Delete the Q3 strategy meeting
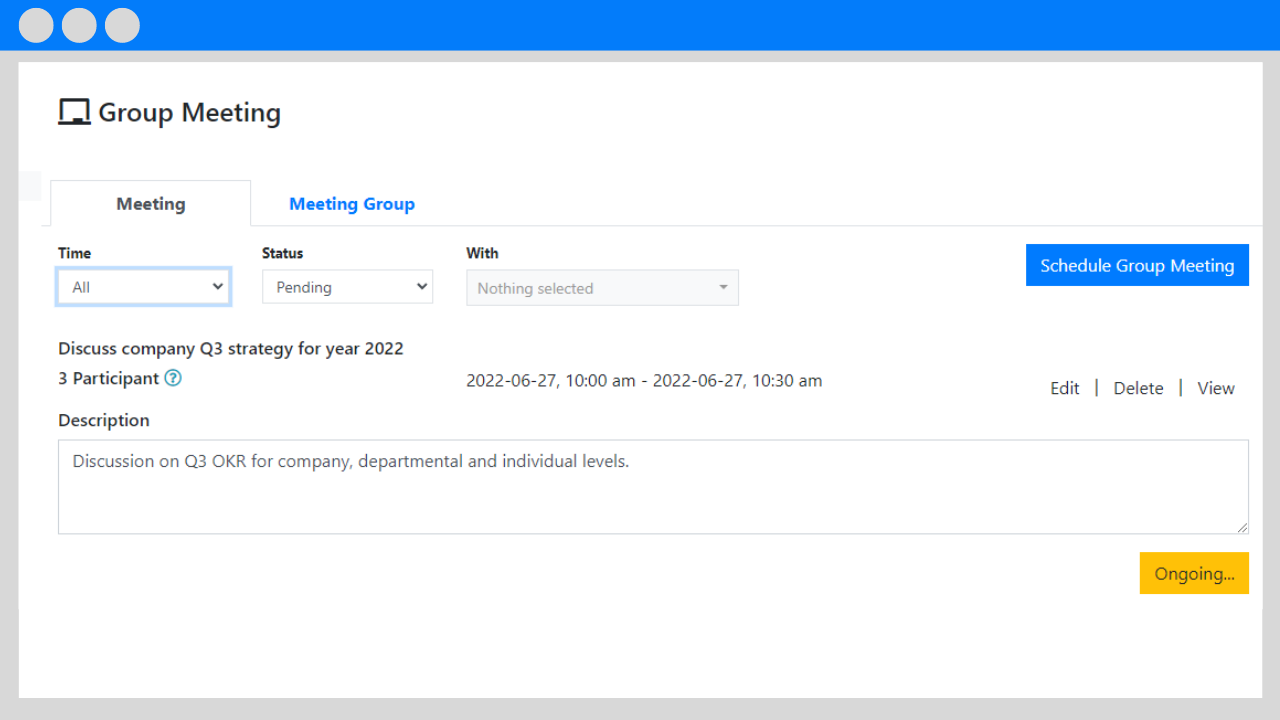 [x=1138, y=388]
